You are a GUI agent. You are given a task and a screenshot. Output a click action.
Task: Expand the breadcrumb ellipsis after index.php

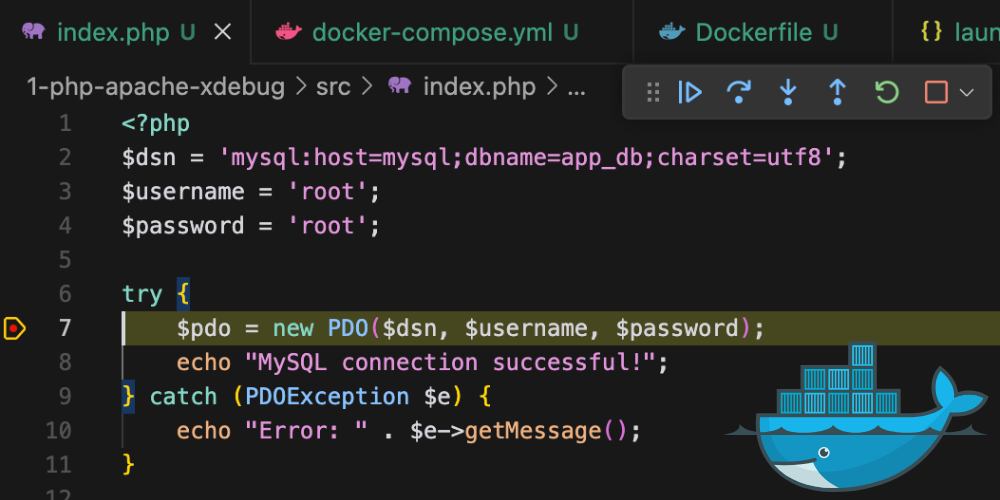[x=576, y=87]
